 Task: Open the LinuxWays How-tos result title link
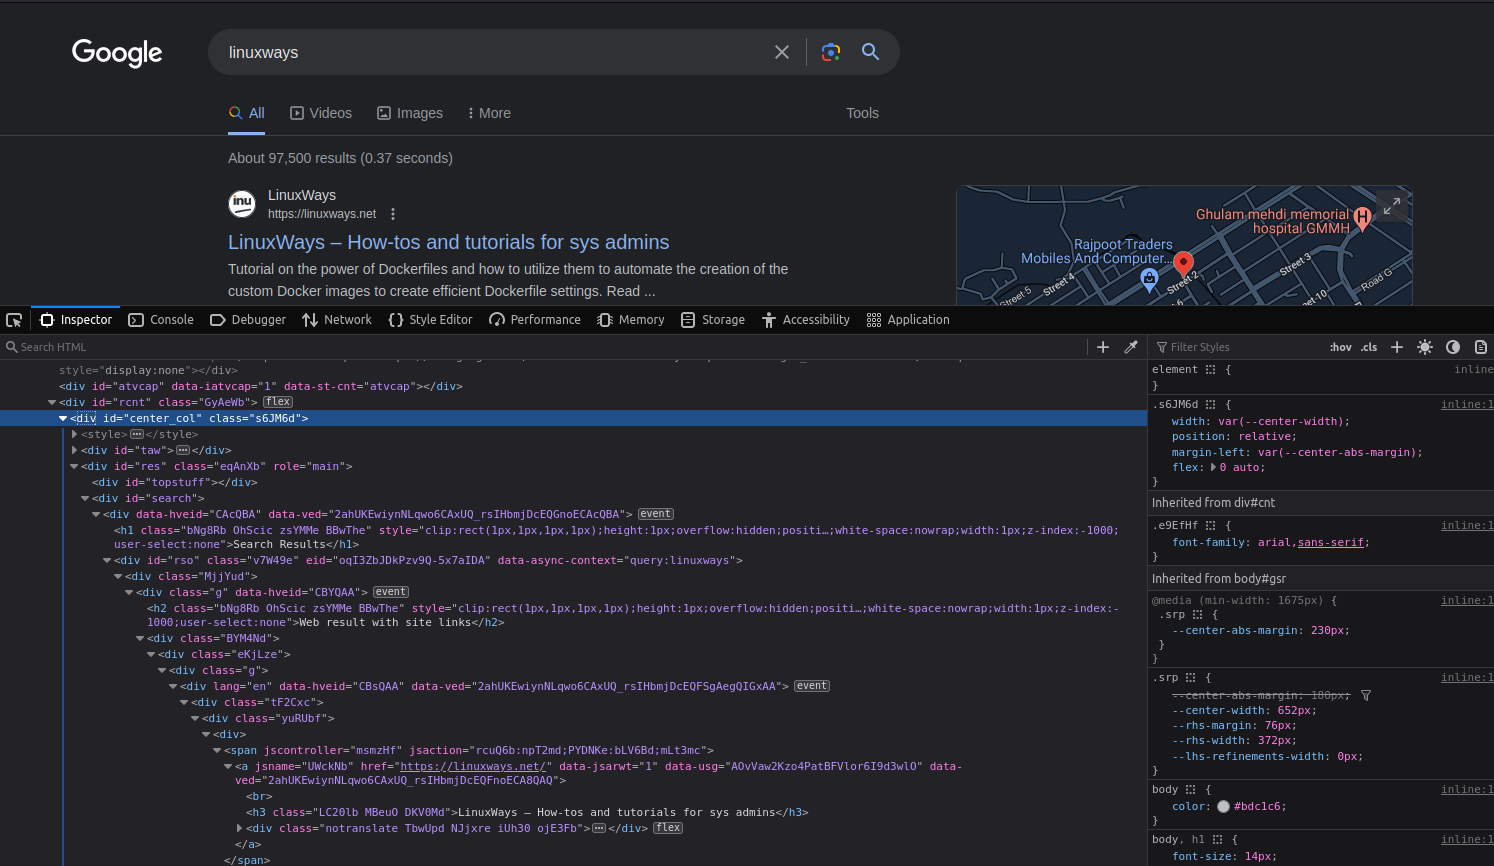tap(449, 242)
